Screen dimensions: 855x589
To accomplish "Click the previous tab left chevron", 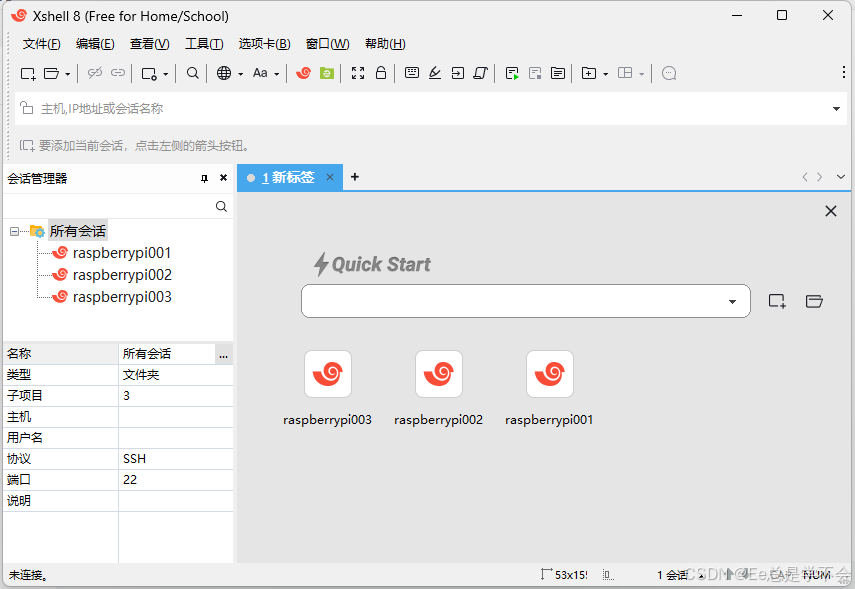I will [805, 177].
